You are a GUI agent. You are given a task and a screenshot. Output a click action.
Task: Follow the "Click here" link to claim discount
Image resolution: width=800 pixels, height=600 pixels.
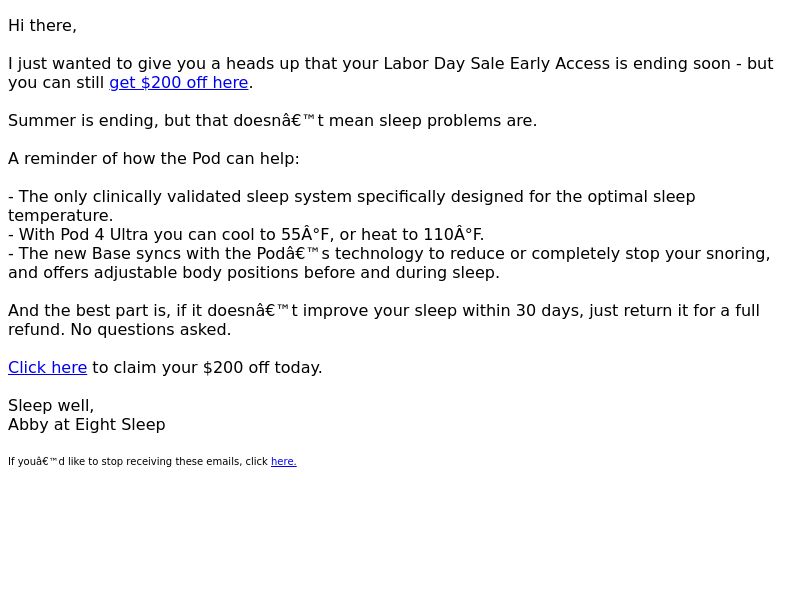[47, 367]
